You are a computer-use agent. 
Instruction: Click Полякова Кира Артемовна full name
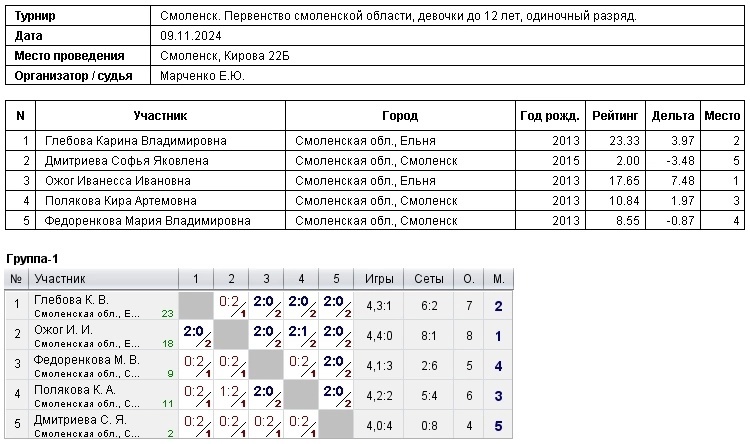tap(123, 201)
